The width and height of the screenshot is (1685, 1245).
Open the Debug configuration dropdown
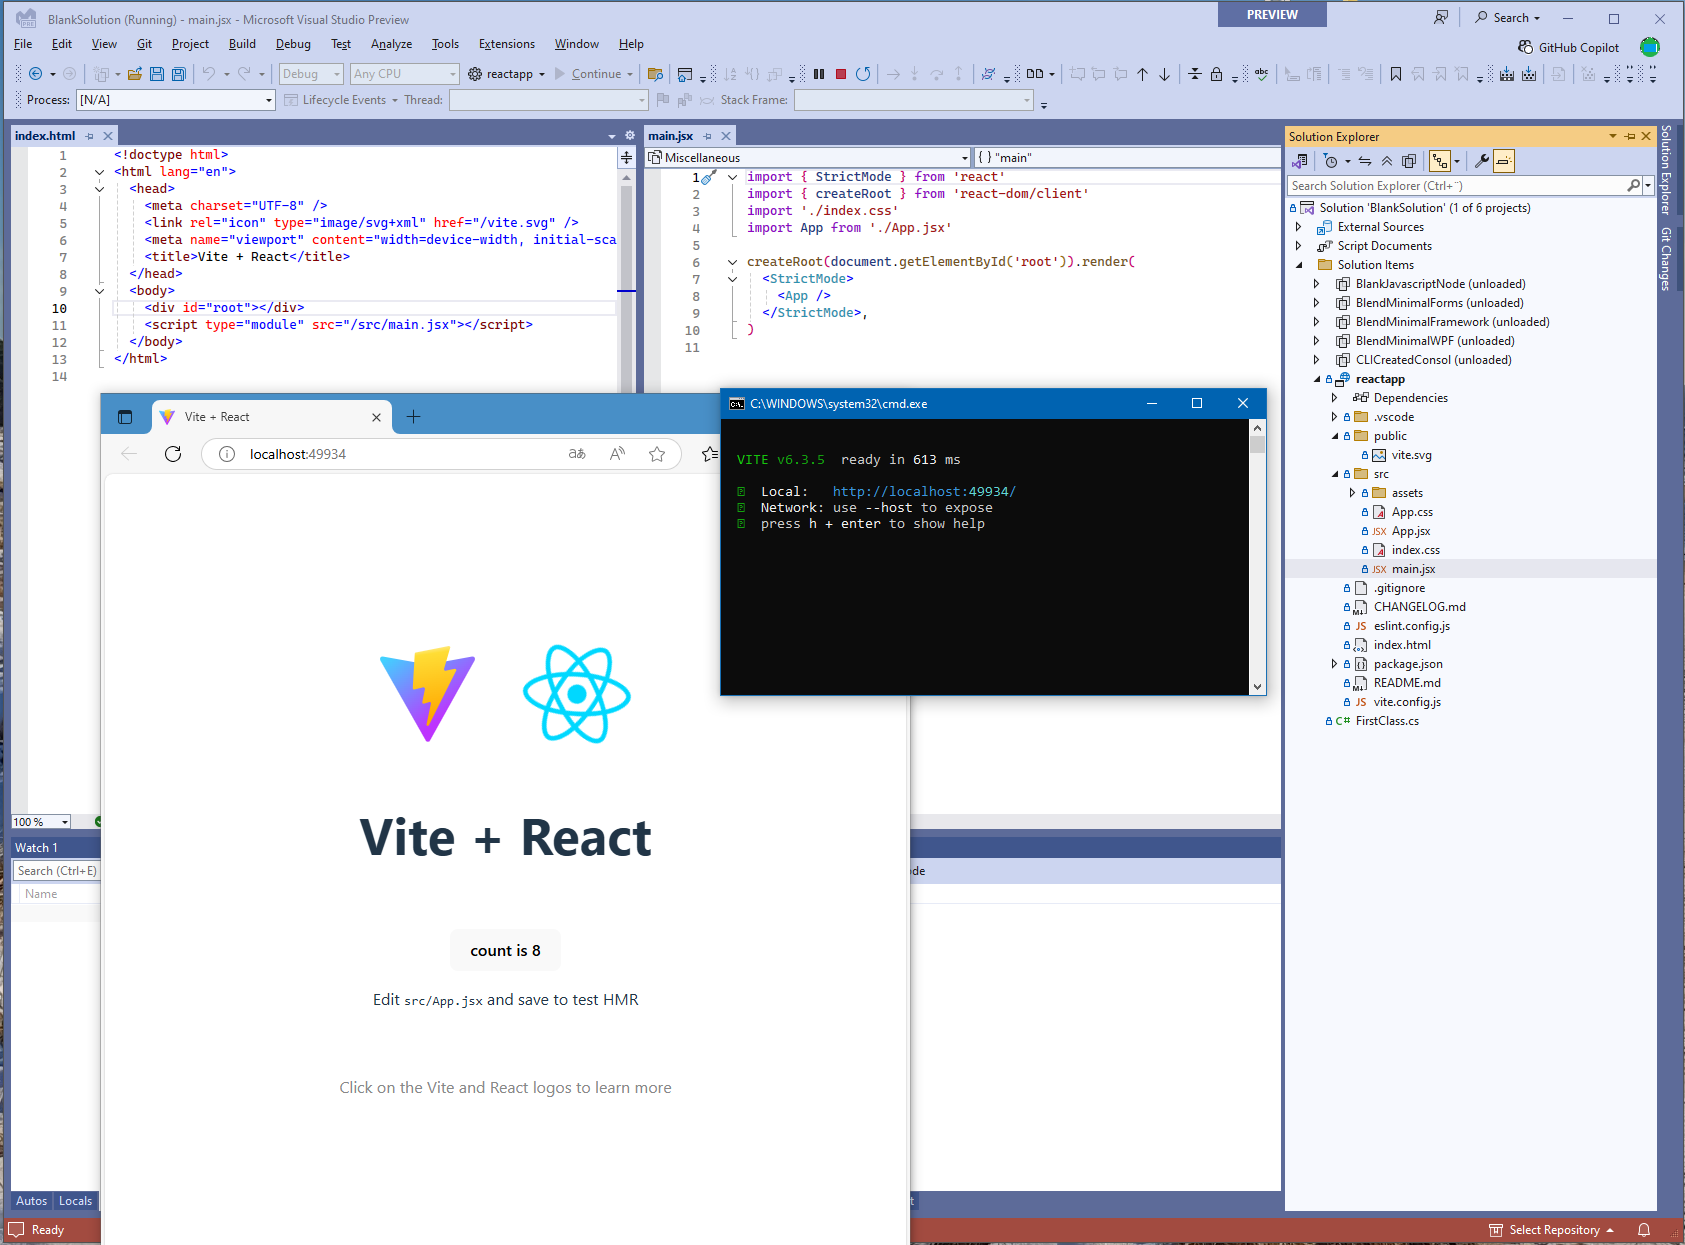pos(310,73)
